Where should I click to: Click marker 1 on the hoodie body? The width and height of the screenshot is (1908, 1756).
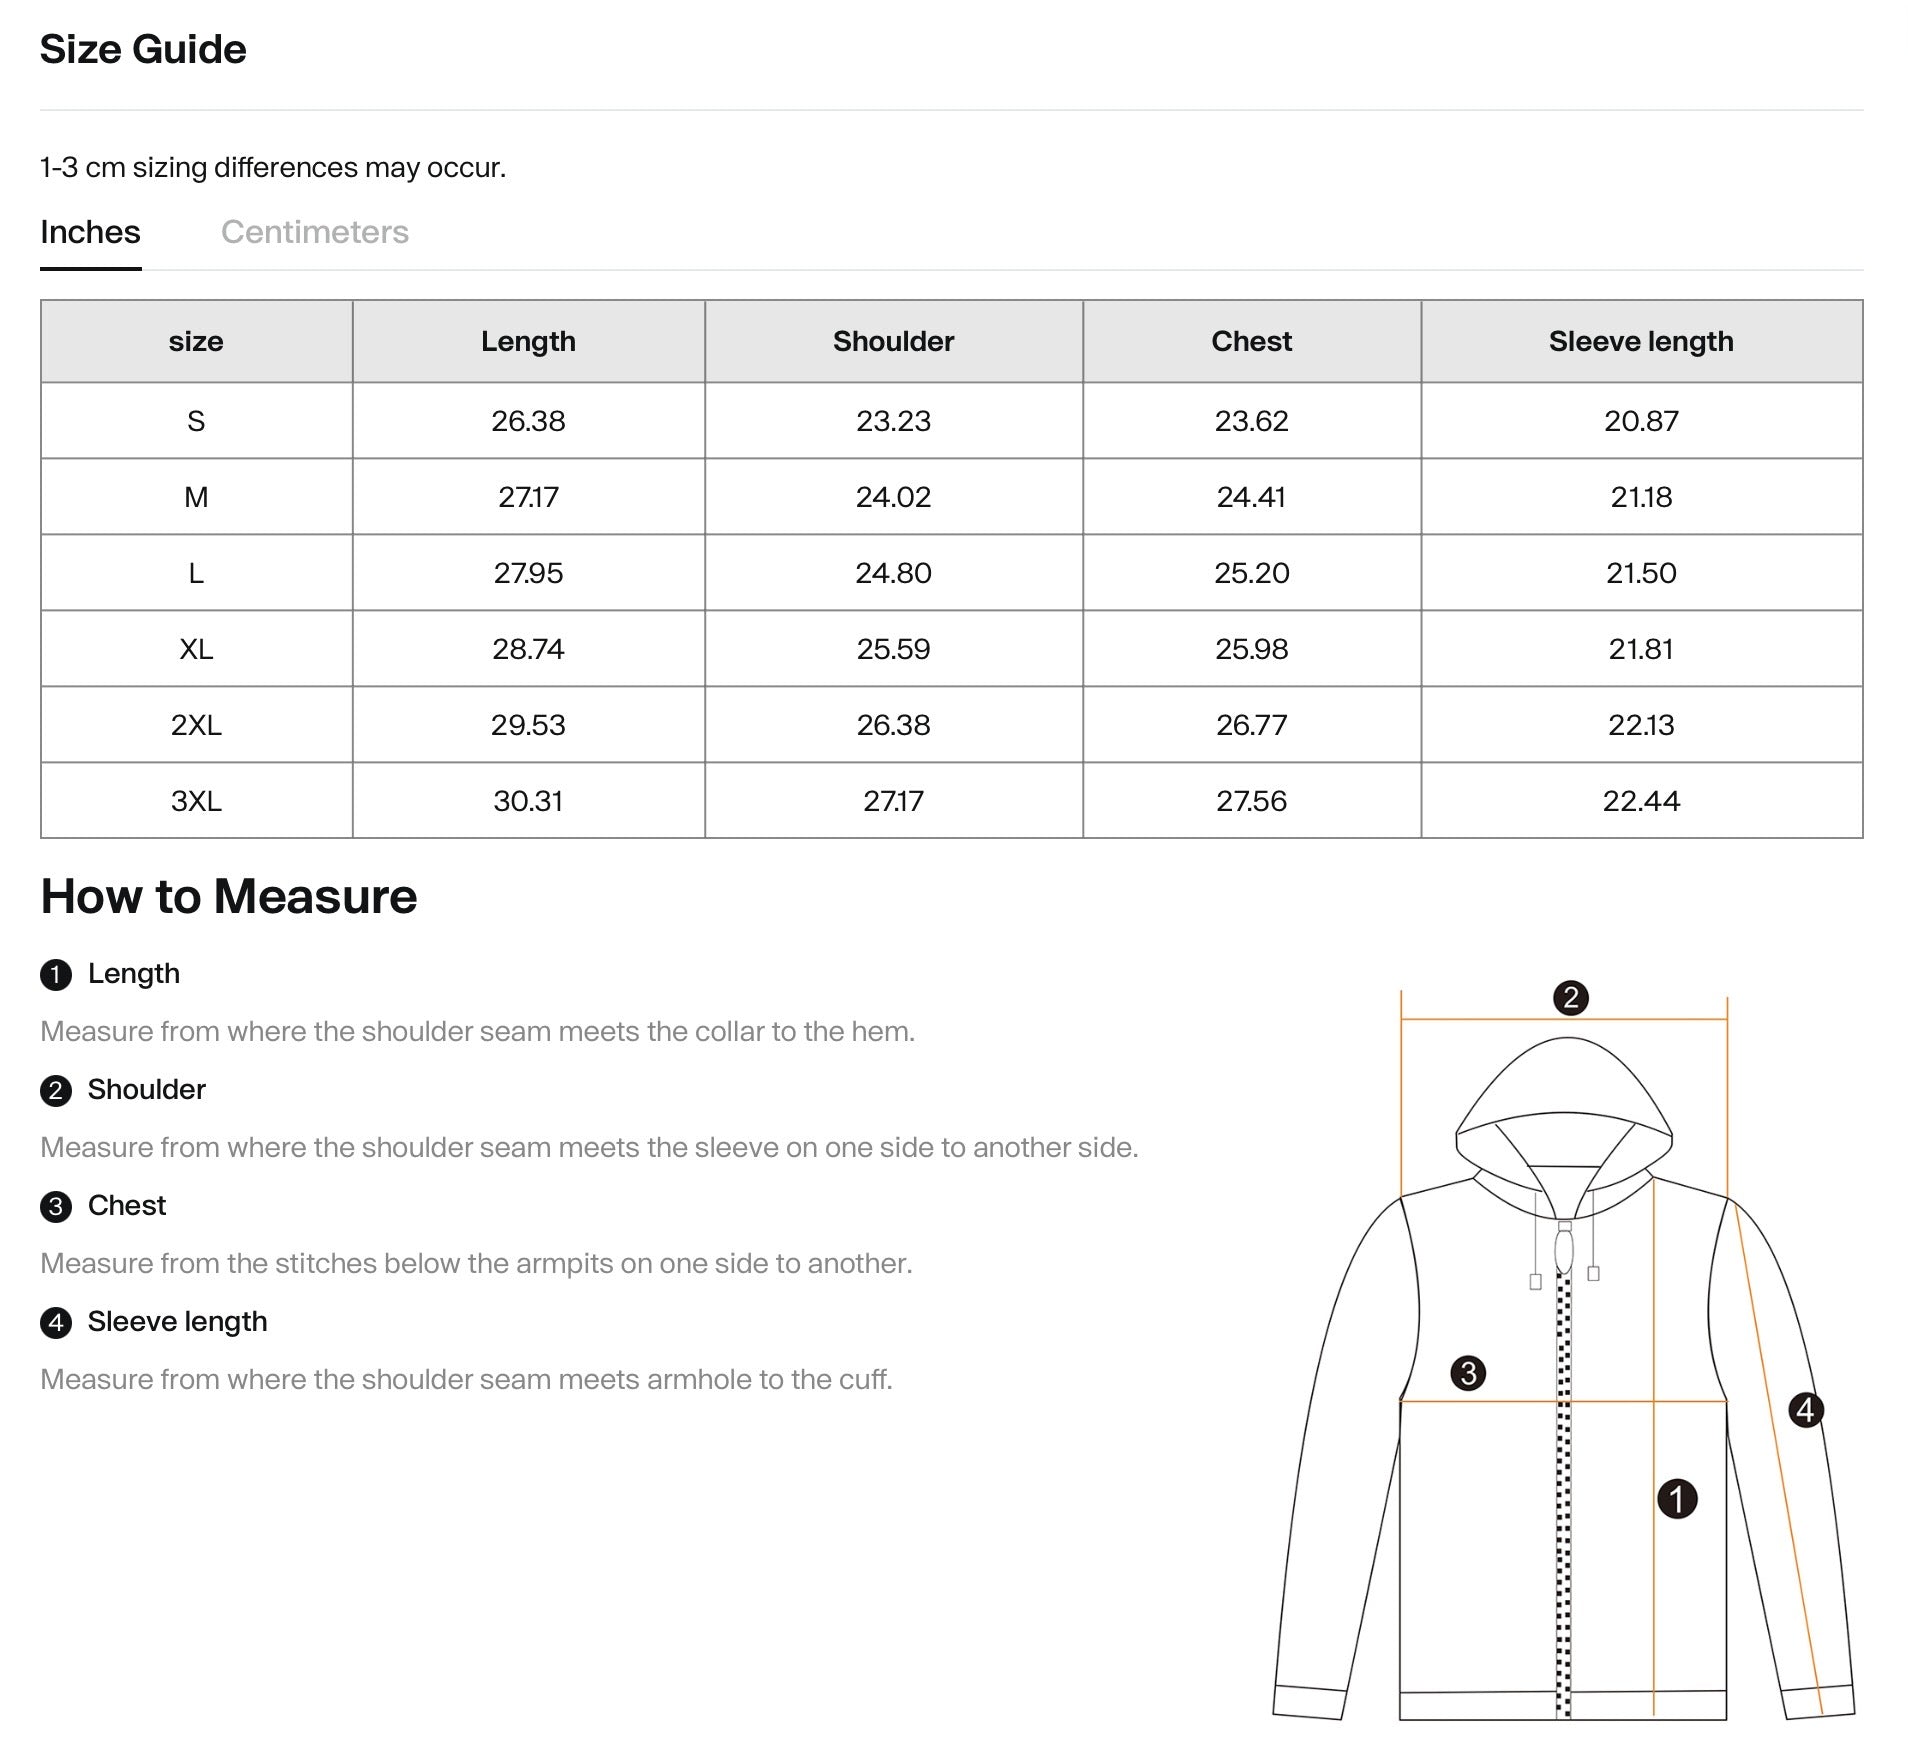[x=1677, y=1498]
